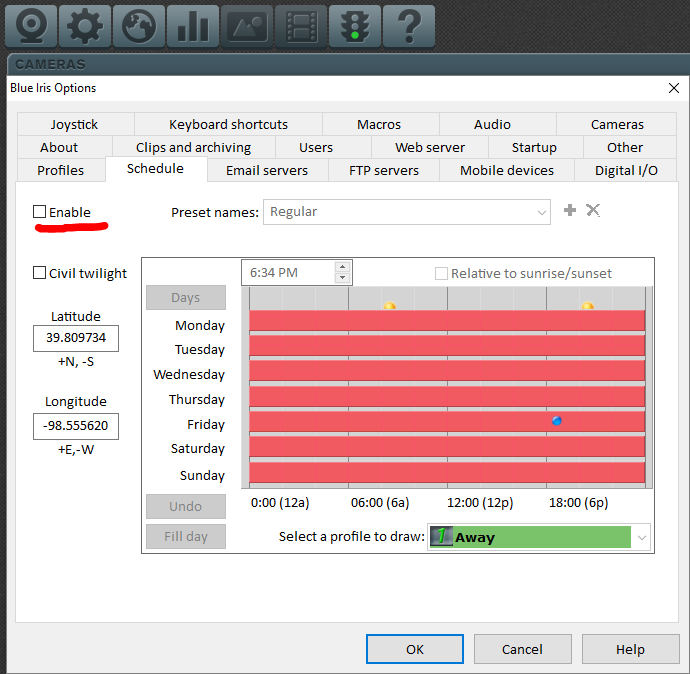690x674 pixels.
Task: Open the Mobile devices tab
Action: pos(507,170)
